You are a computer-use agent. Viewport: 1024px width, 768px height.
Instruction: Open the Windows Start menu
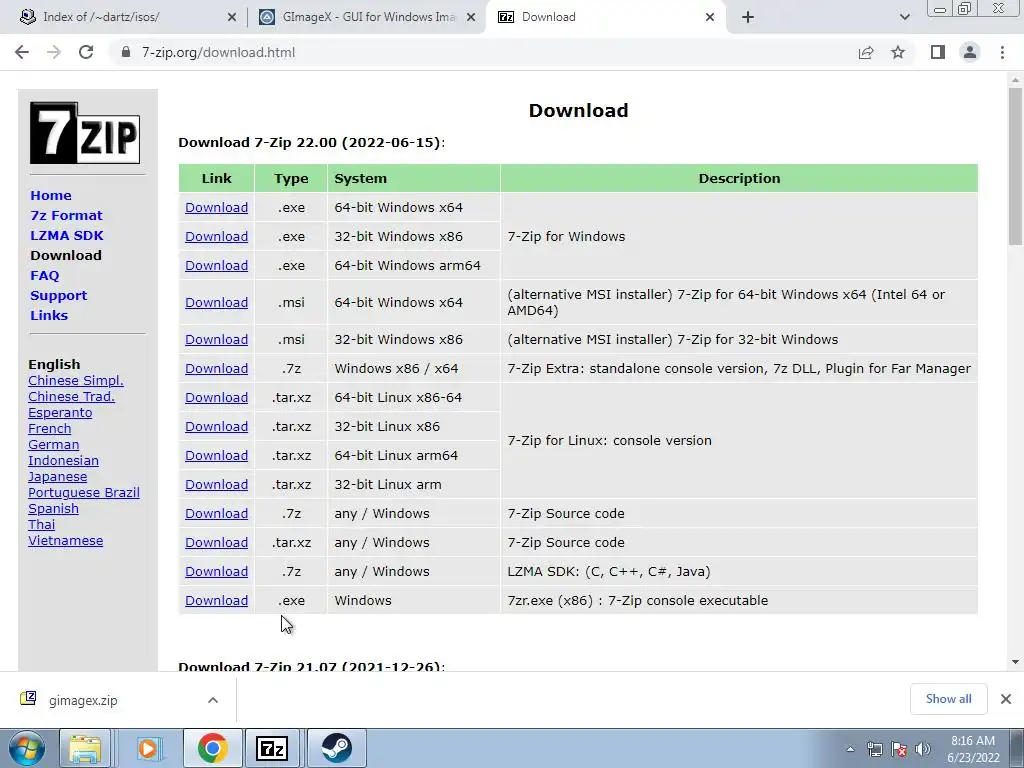coord(27,748)
